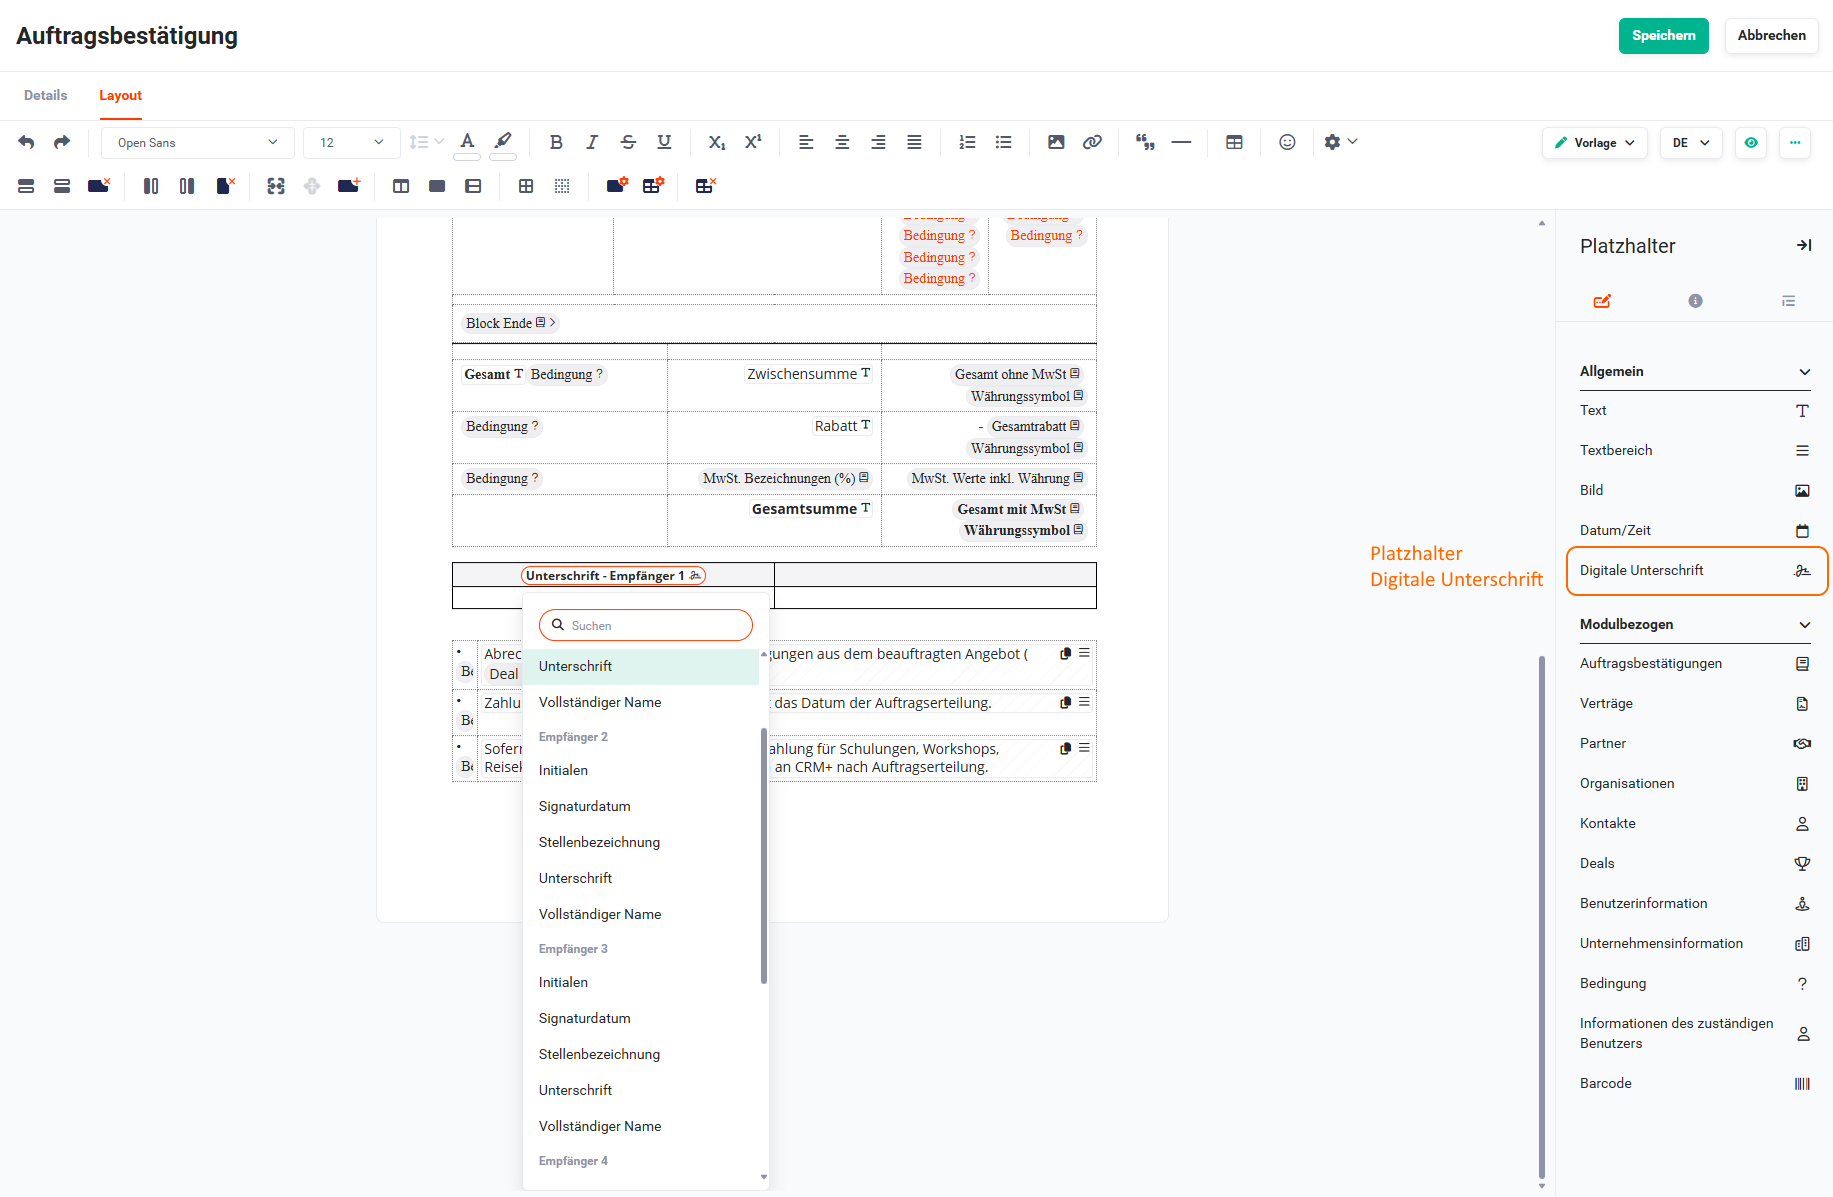The height and width of the screenshot is (1197, 1833).
Task: Apply bold formatting
Action: pyautogui.click(x=556, y=142)
